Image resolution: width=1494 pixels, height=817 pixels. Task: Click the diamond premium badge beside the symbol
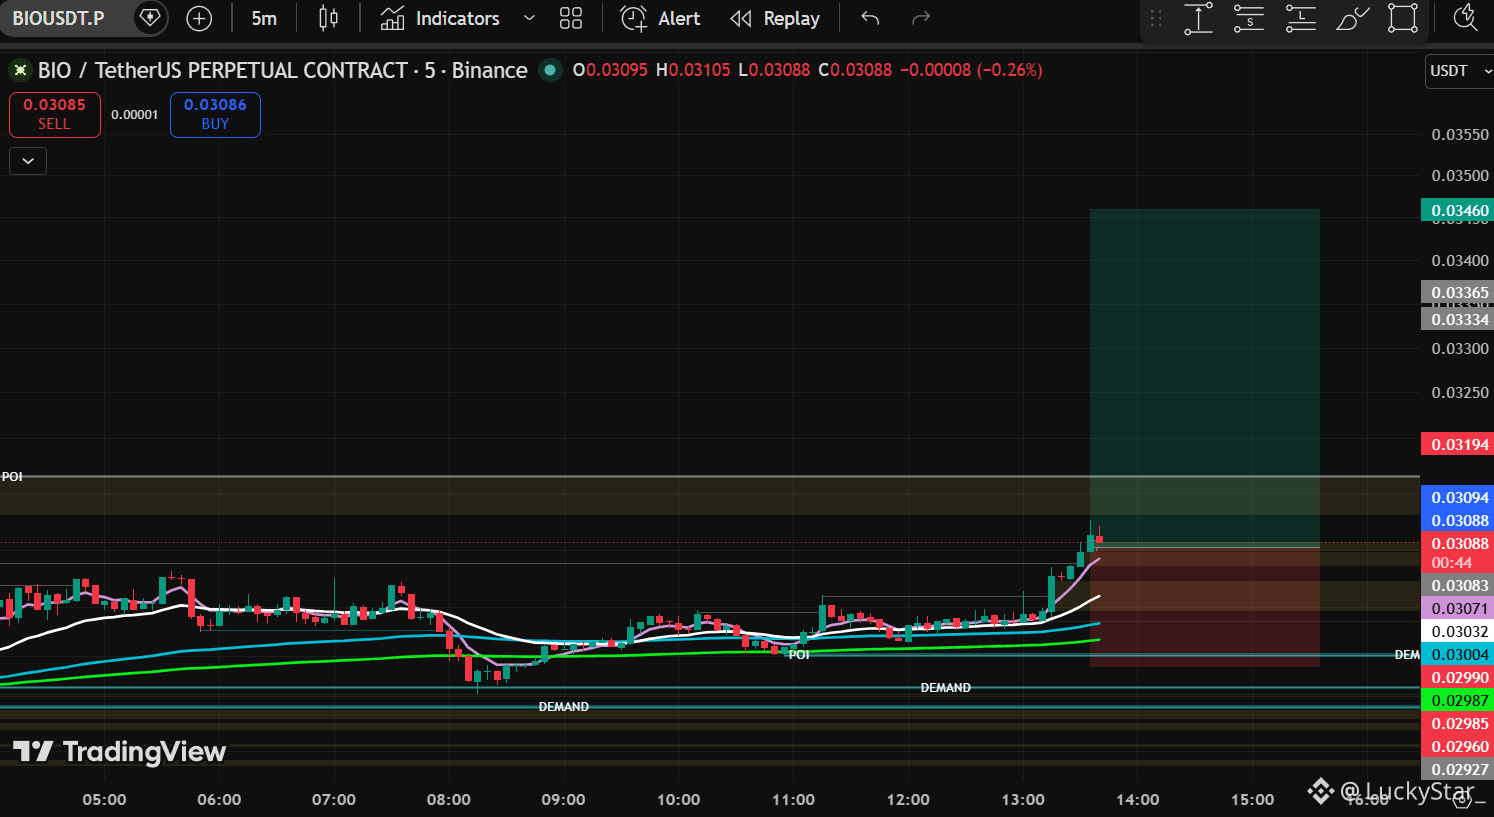point(150,18)
